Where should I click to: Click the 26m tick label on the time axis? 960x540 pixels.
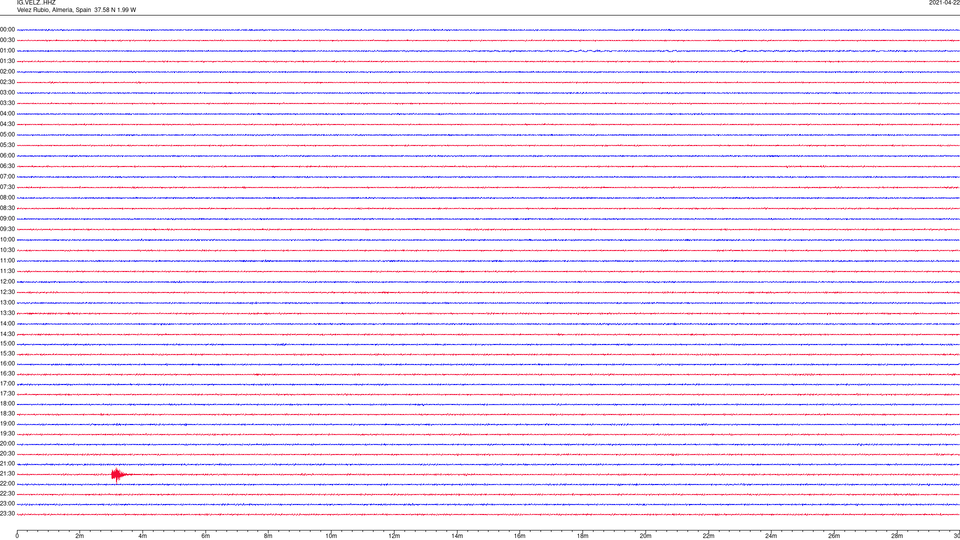tap(834, 536)
